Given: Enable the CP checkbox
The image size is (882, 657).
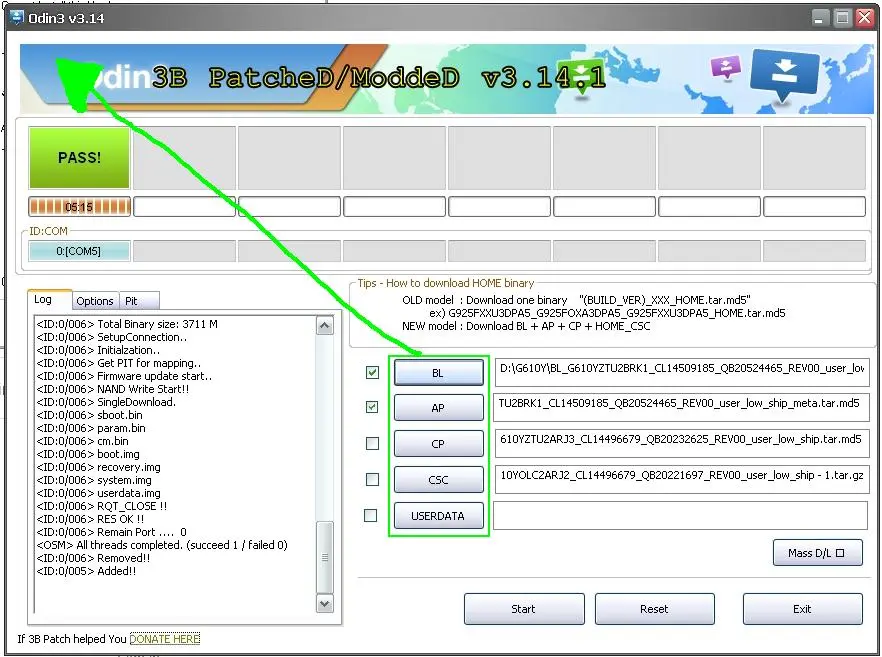Looking at the screenshot, I should [x=372, y=443].
